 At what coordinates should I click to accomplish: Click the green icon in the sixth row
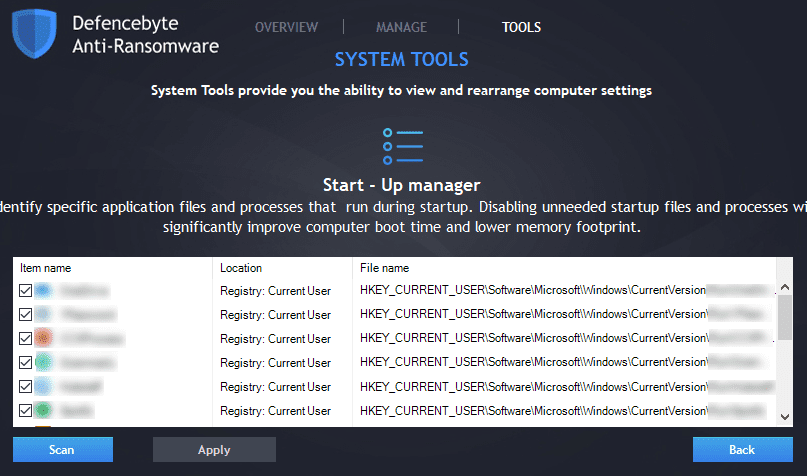[43, 410]
